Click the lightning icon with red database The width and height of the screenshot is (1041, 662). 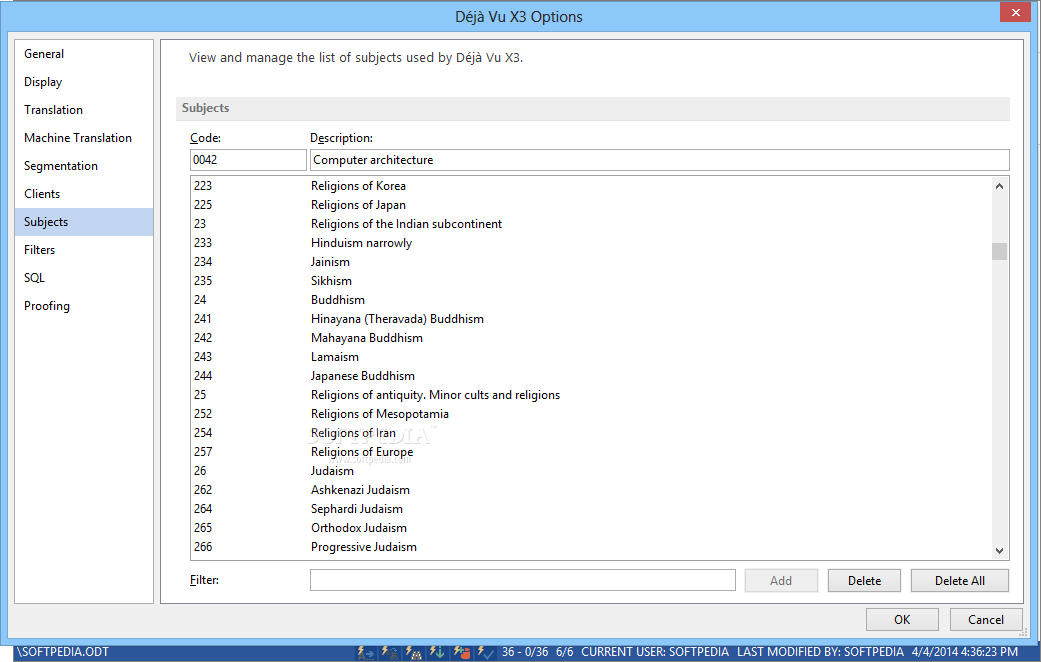pyautogui.click(x=461, y=652)
